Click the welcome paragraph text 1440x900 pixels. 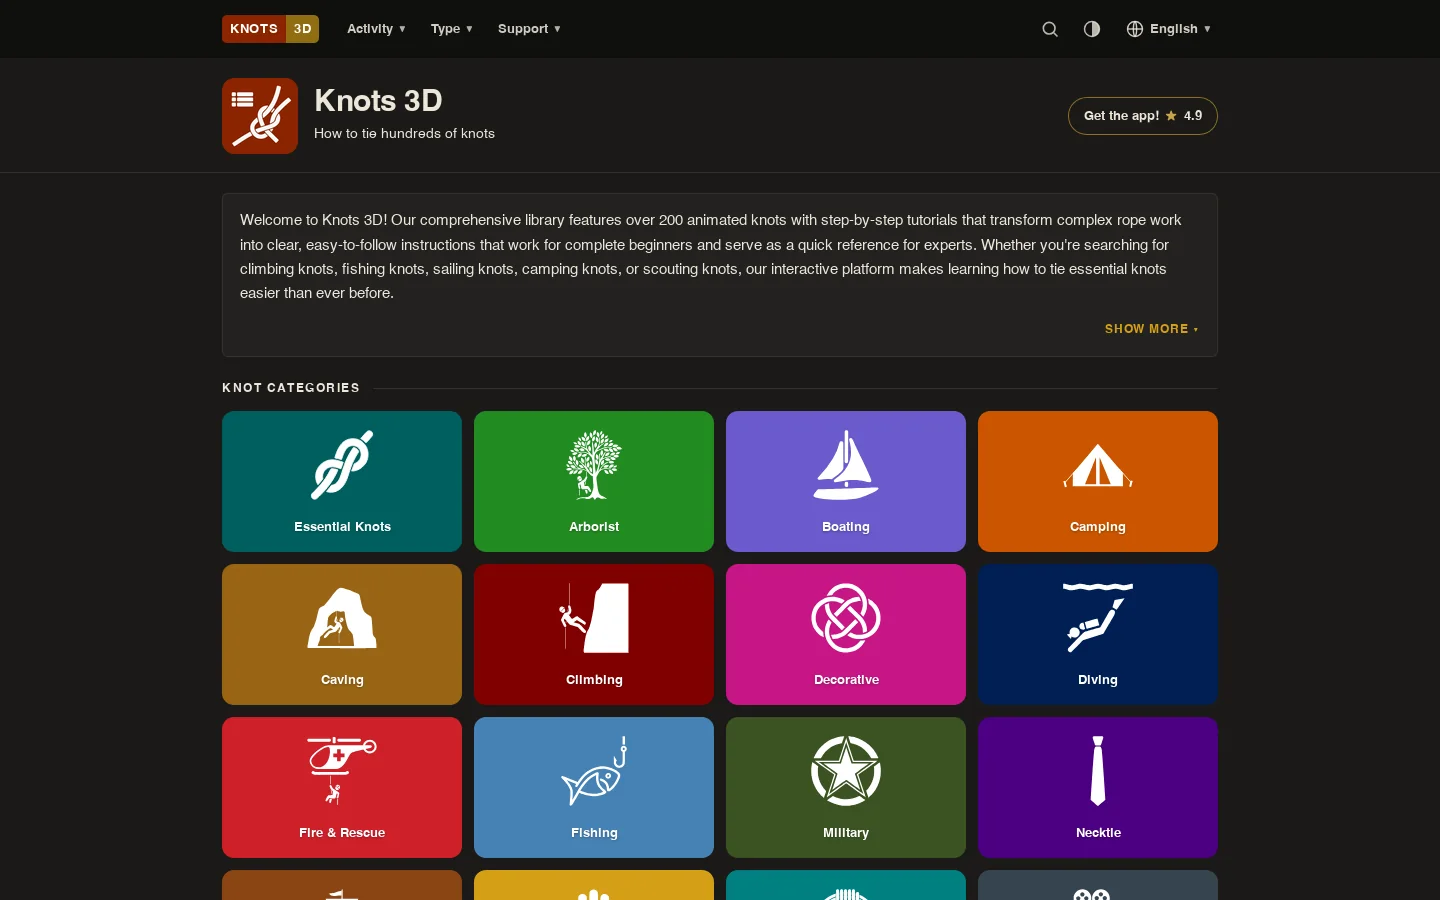point(710,257)
